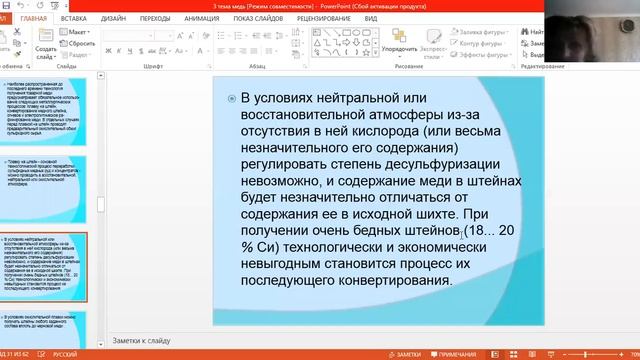Select the slide thumbnail starting with 'Плавку на штейн'
Screen dimensions: 640x360
tap(43, 189)
